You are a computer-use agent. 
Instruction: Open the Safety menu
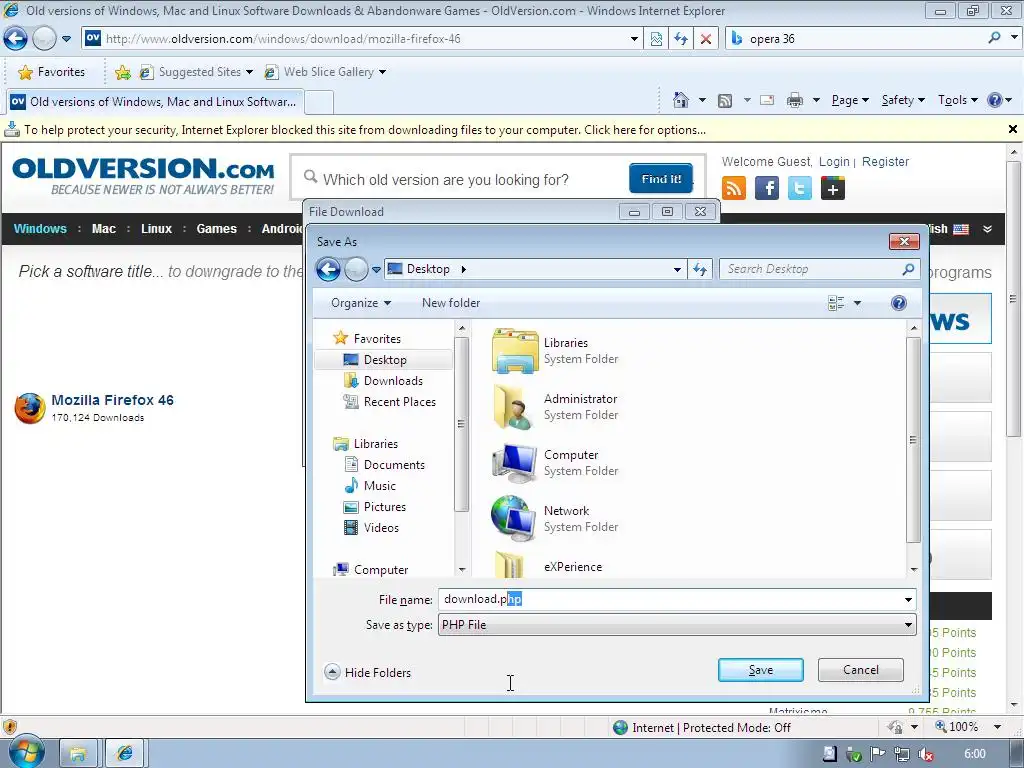[903, 100]
